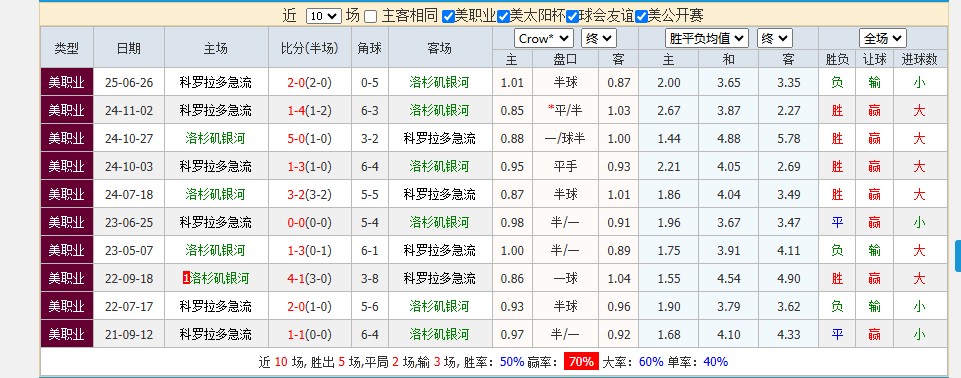The image size is (961, 378).
Task: Click the 美职业 type cell for 22-07-17
Action: [67, 306]
